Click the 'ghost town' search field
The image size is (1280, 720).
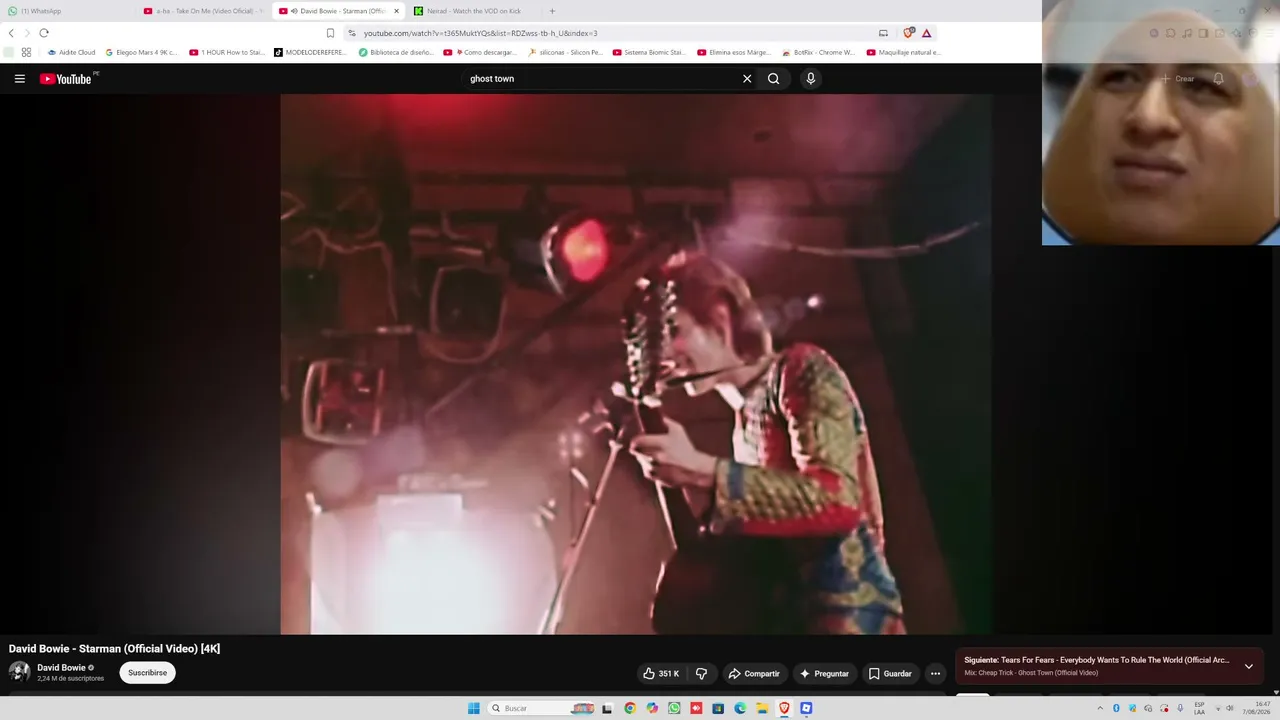point(600,79)
